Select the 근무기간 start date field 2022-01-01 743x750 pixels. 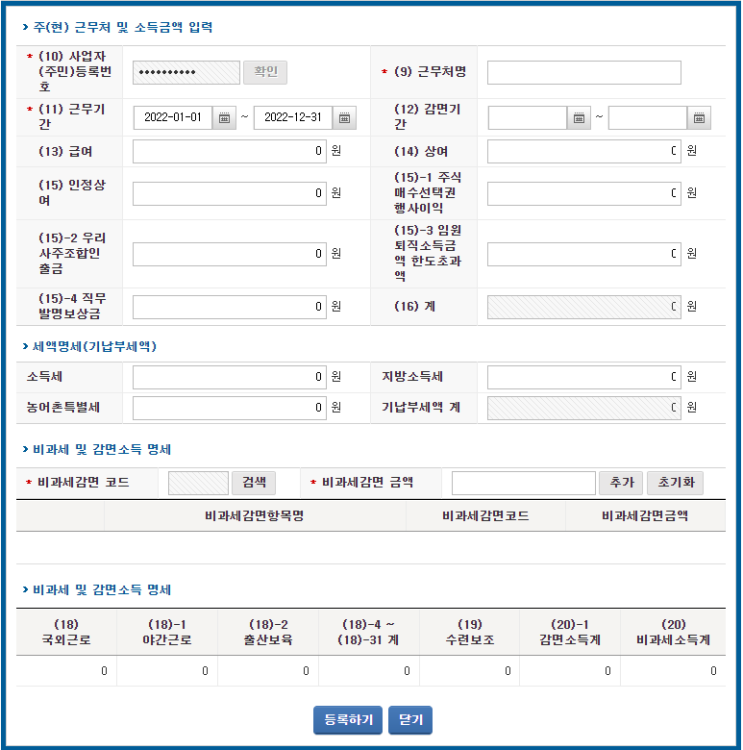tap(173, 118)
